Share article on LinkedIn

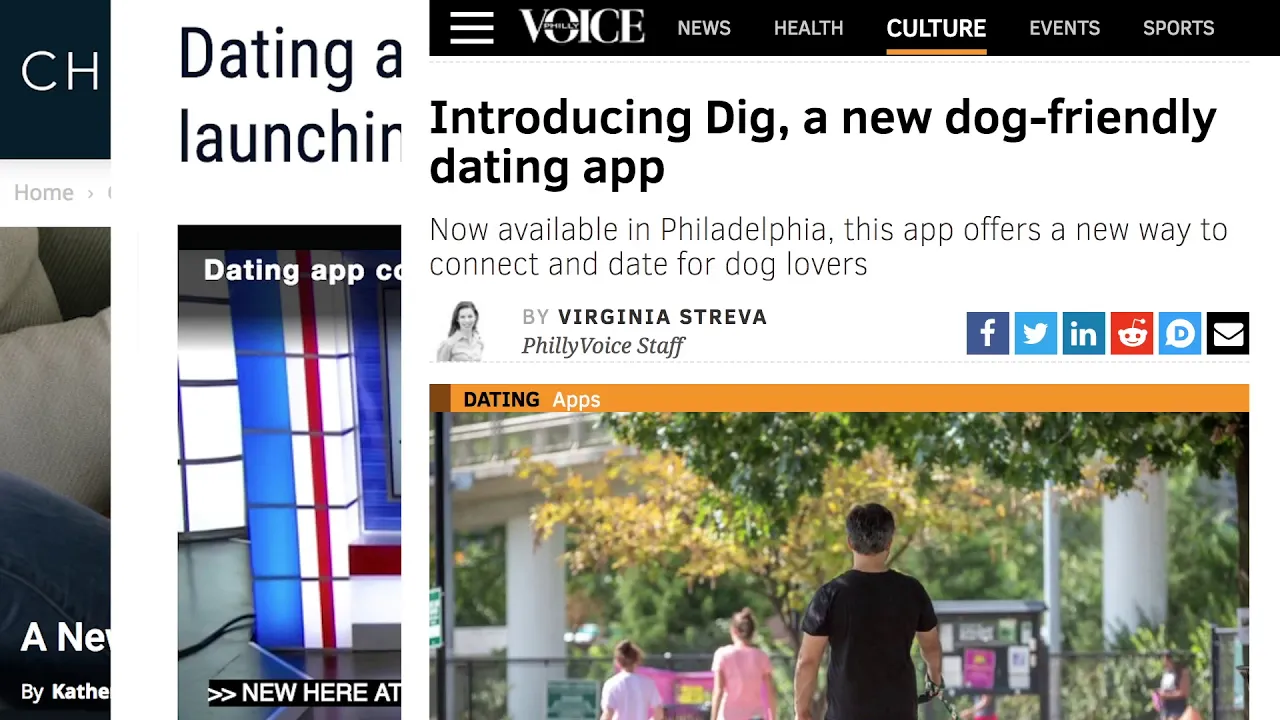click(1083, 333)
